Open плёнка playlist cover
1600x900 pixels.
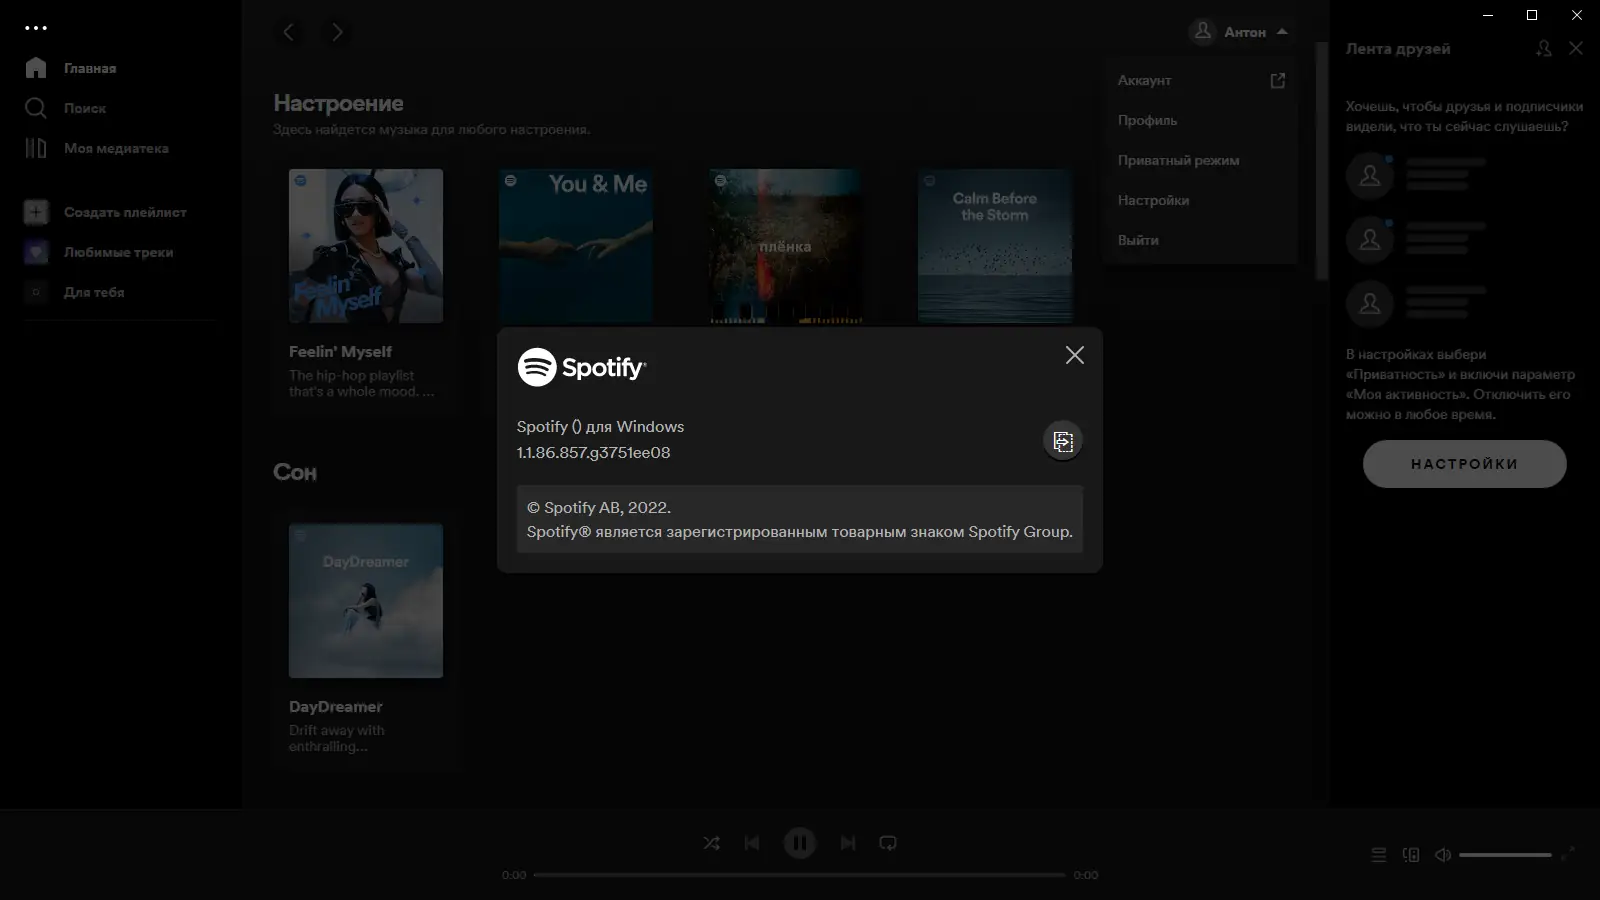785,246
